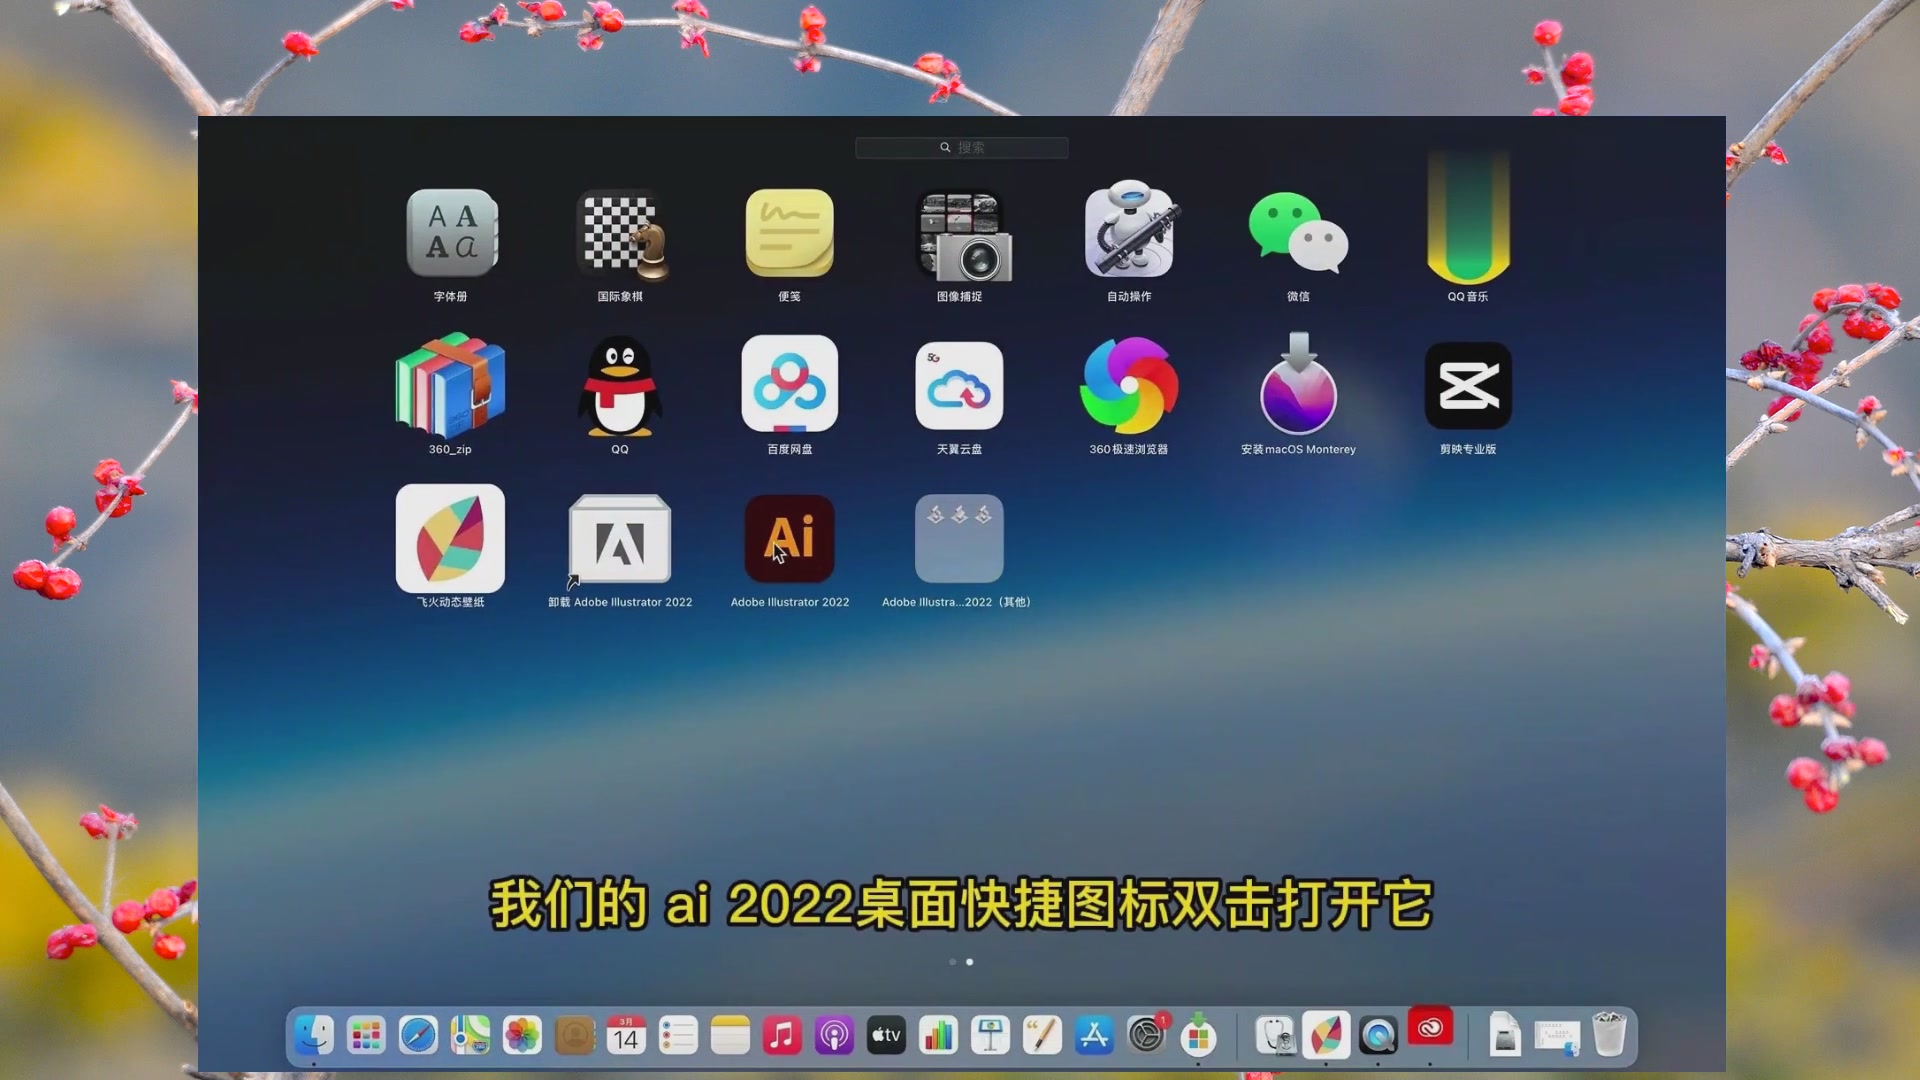
Task: Open Finder from the Dock
Action: click(314, 1036)
